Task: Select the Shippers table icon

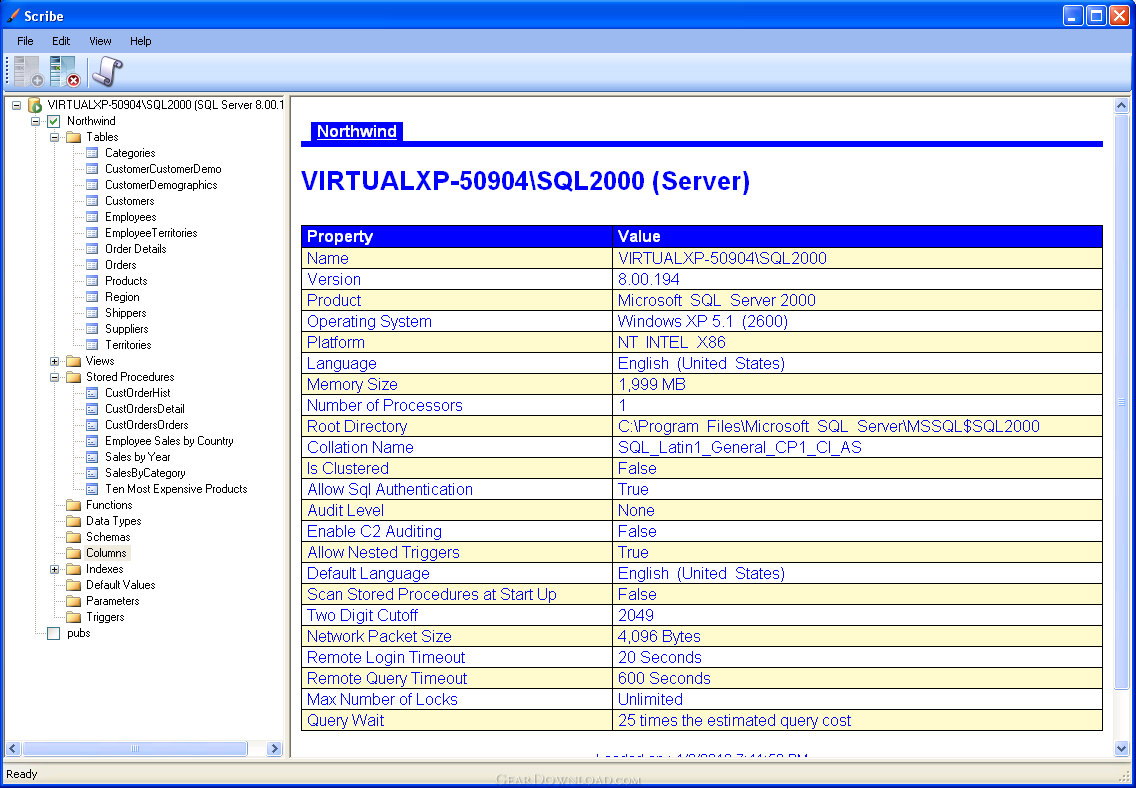Action: [92, 313]
